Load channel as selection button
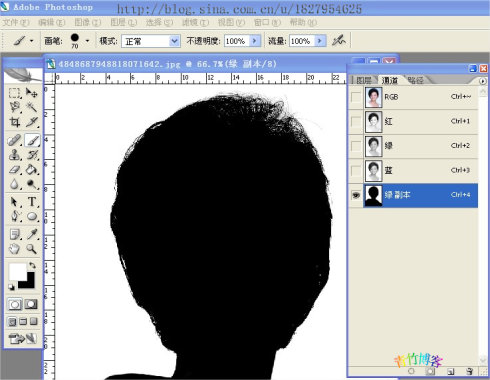This screenshot has width=490, height=380. tap(411, 371)
